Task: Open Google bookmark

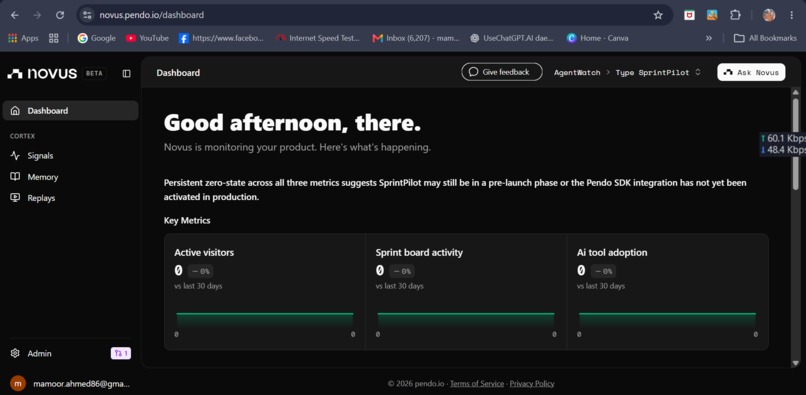Action: [97, 38]
